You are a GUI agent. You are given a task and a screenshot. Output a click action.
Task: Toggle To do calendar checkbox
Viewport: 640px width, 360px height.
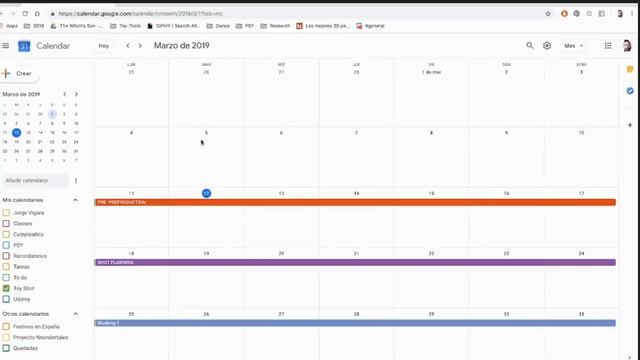coord(6,278)
